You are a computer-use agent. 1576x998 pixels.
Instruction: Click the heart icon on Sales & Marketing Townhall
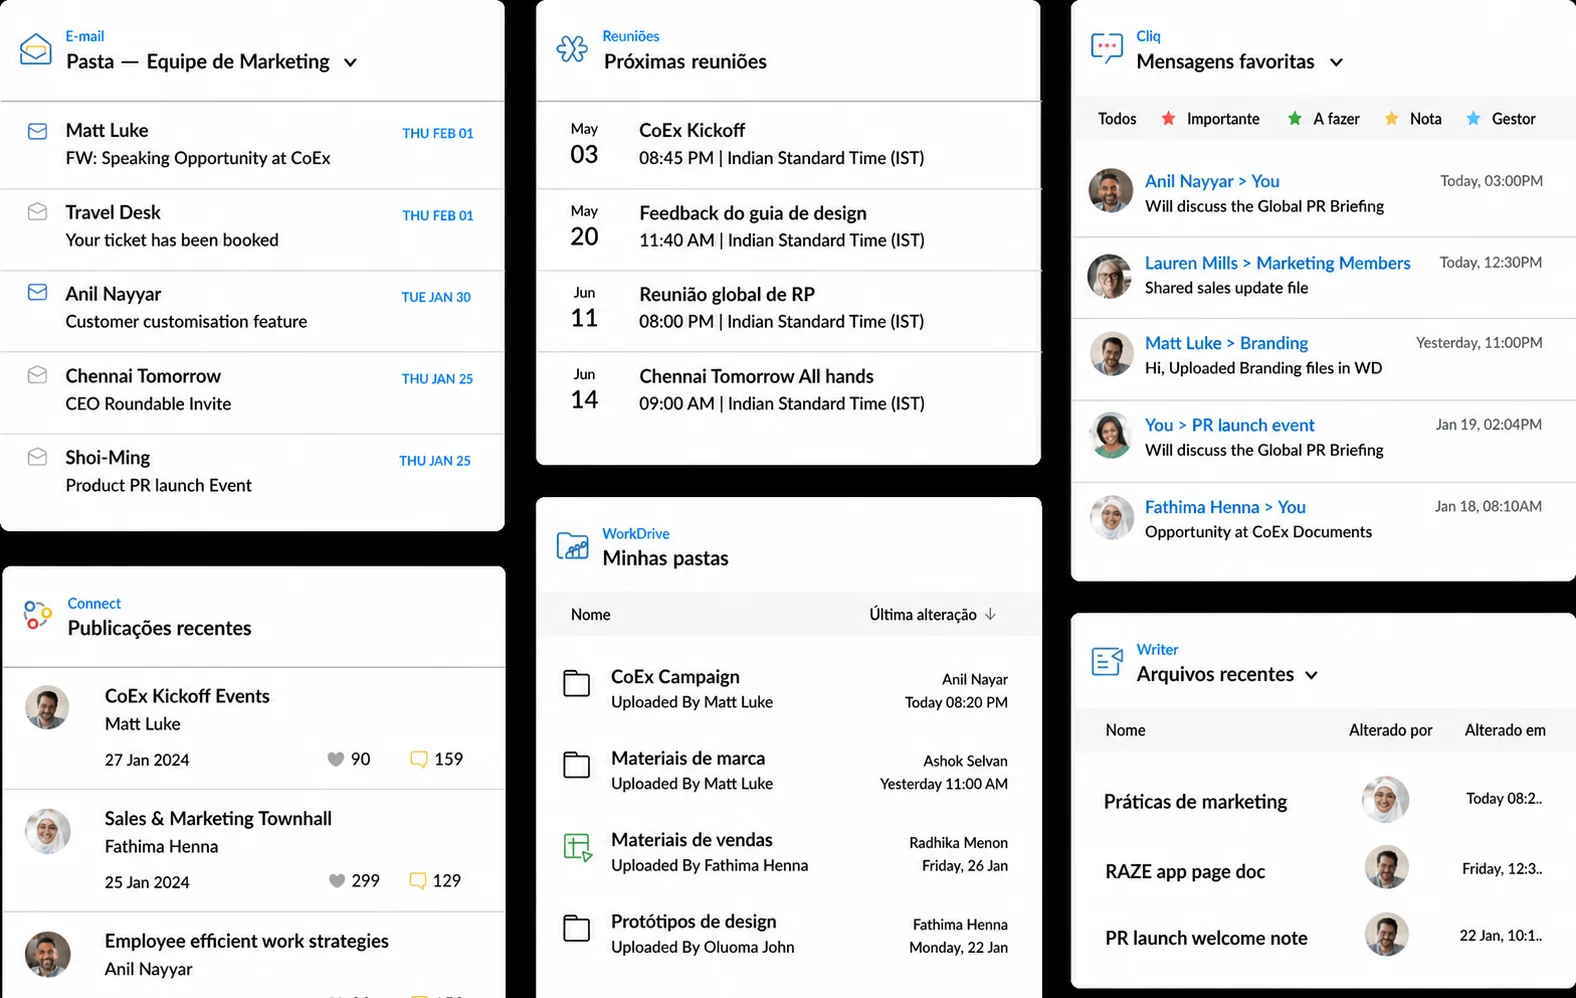[x=337, y=881]
